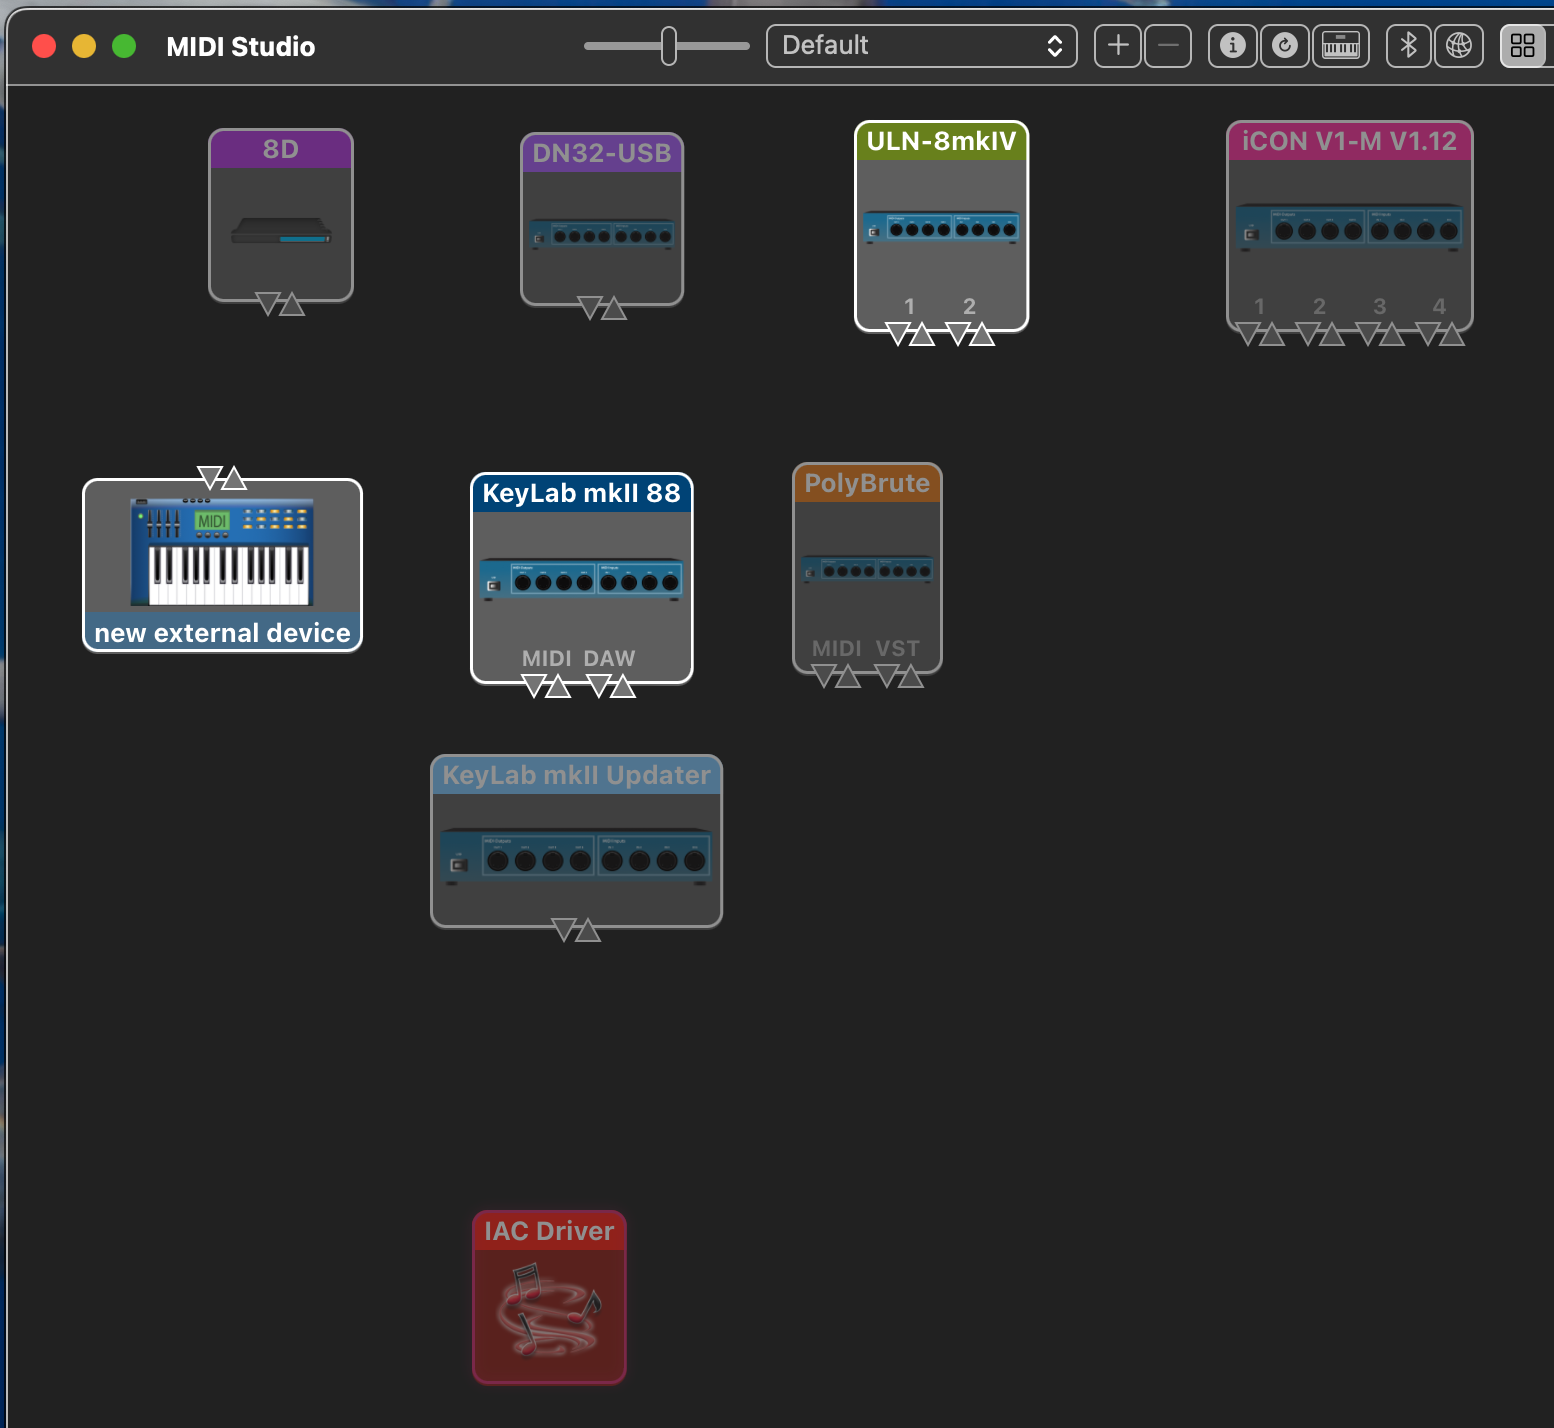Select the KeyLab mkII 88 device

pos(581,578)
